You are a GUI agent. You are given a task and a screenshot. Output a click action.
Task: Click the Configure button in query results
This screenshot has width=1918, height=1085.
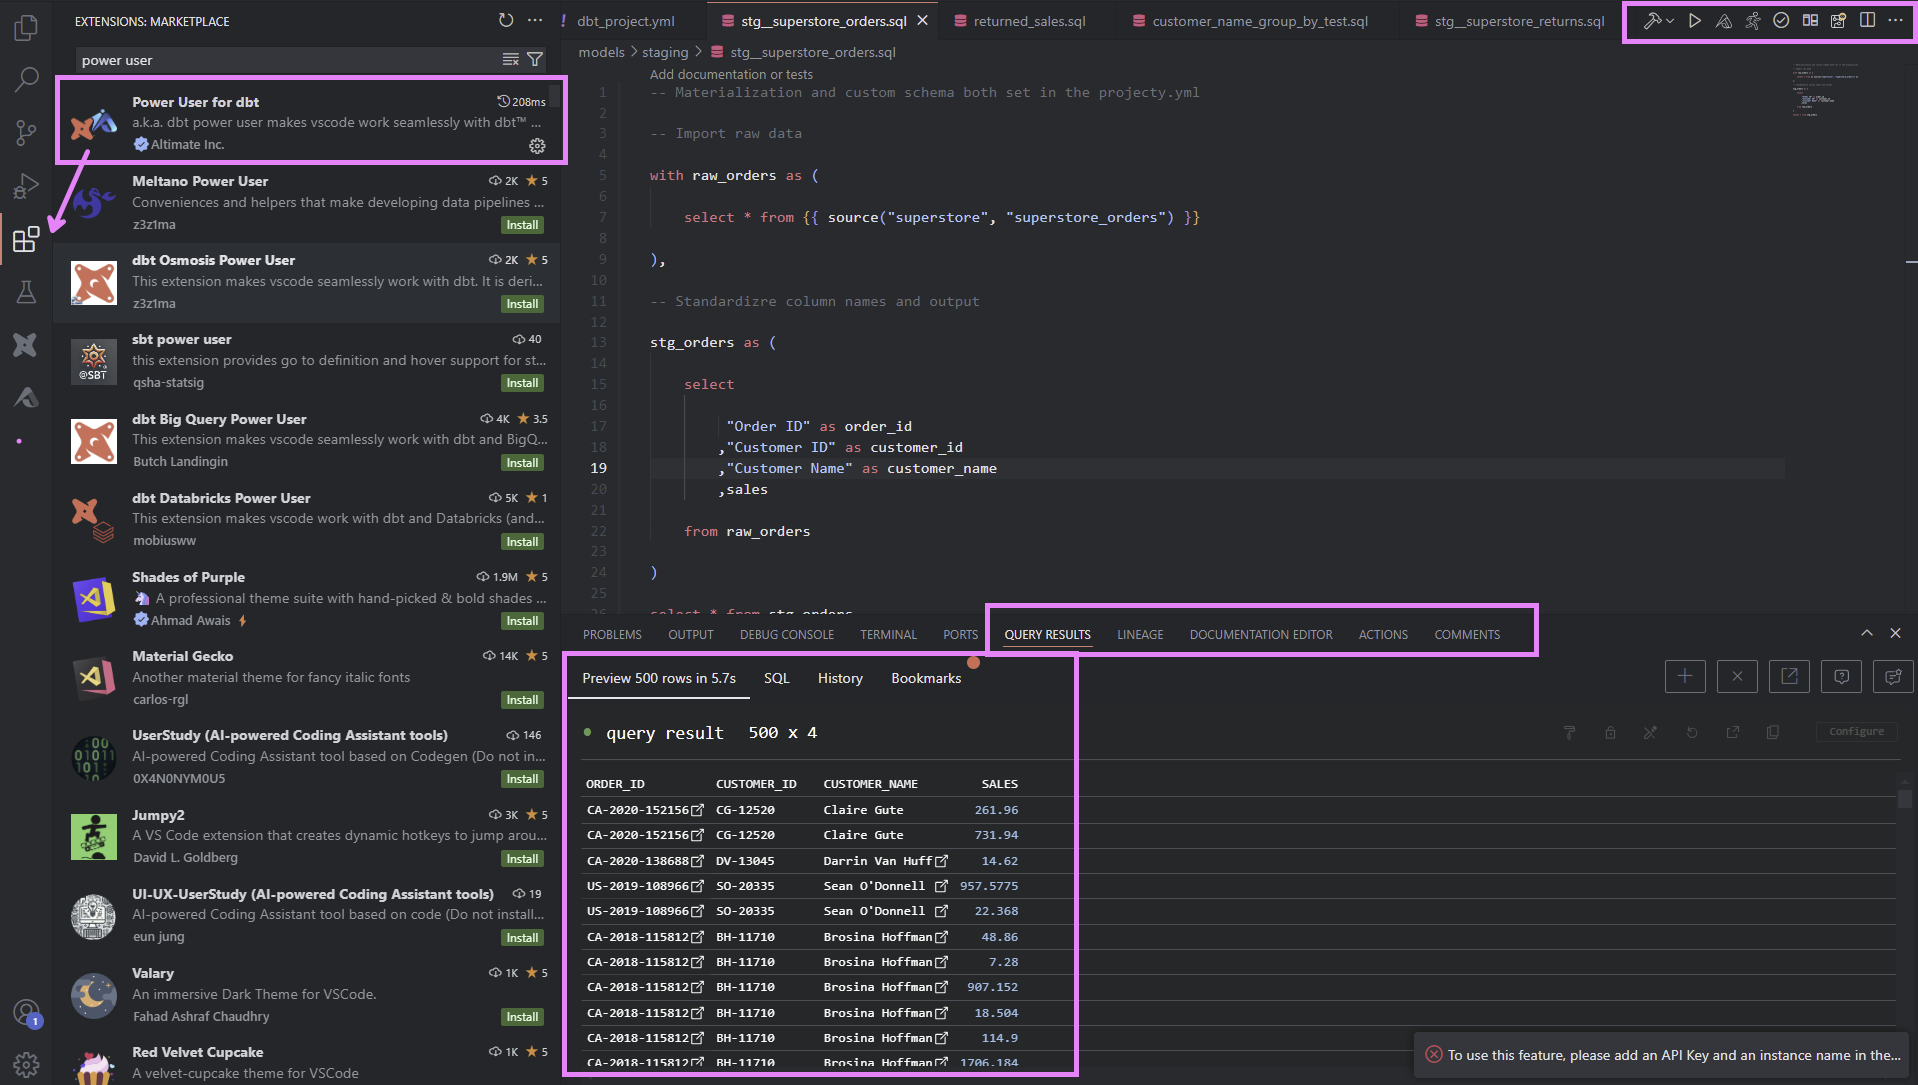[x=1856, y=732]
